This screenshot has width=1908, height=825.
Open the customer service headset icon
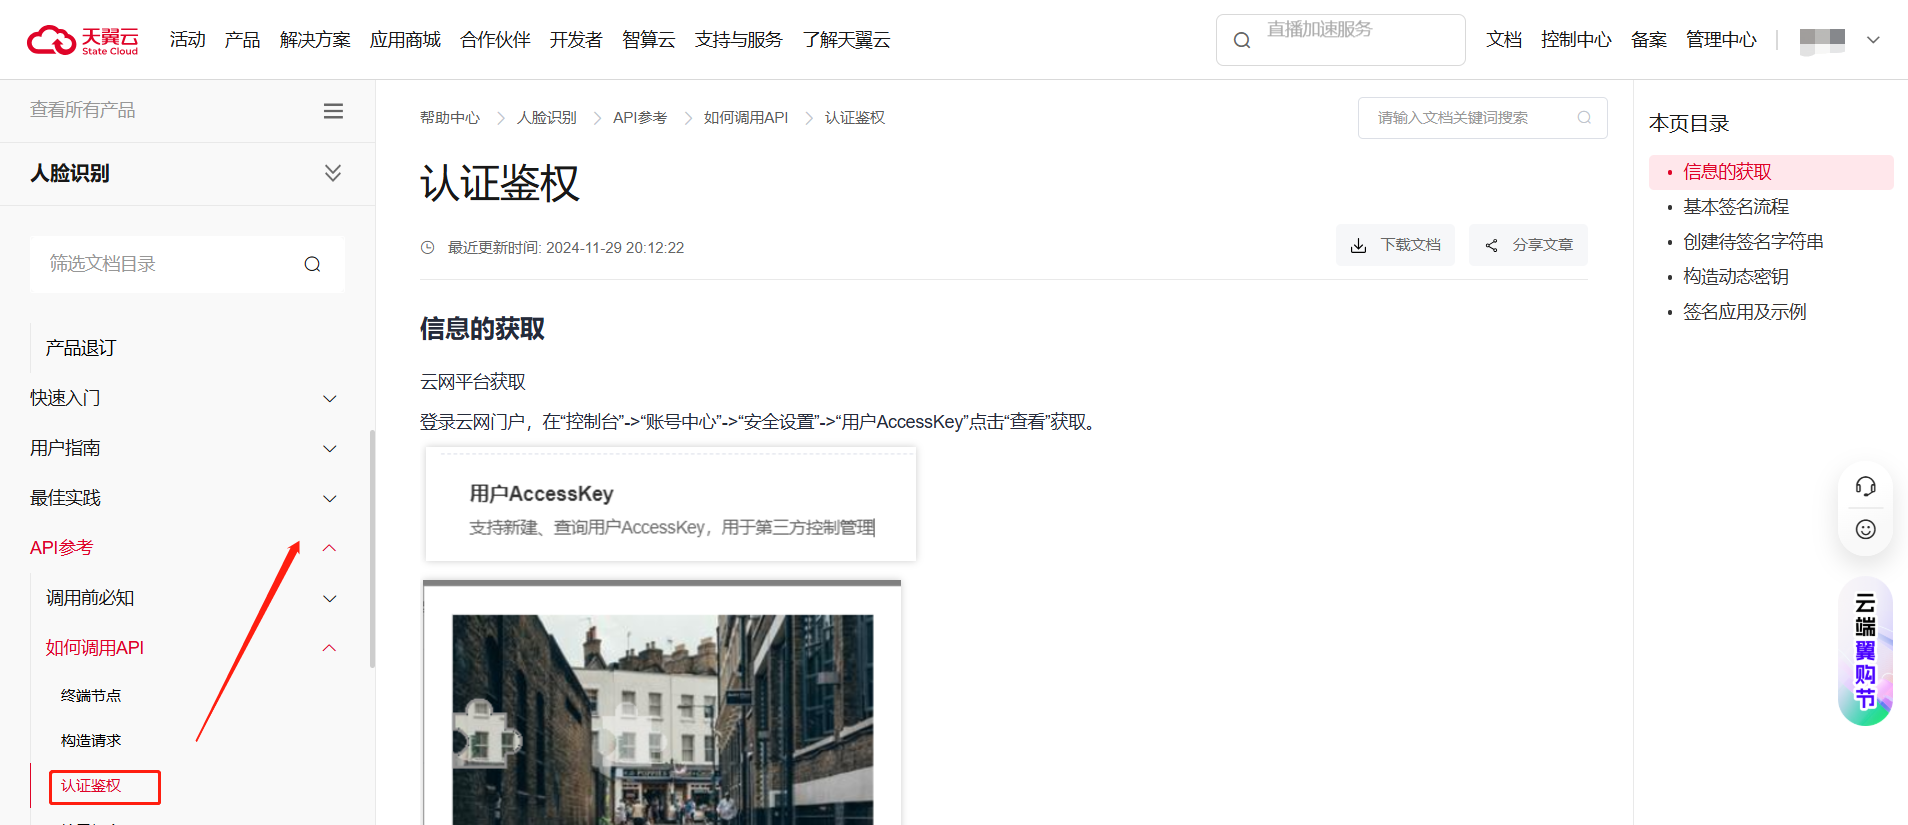click(1865, 486)
